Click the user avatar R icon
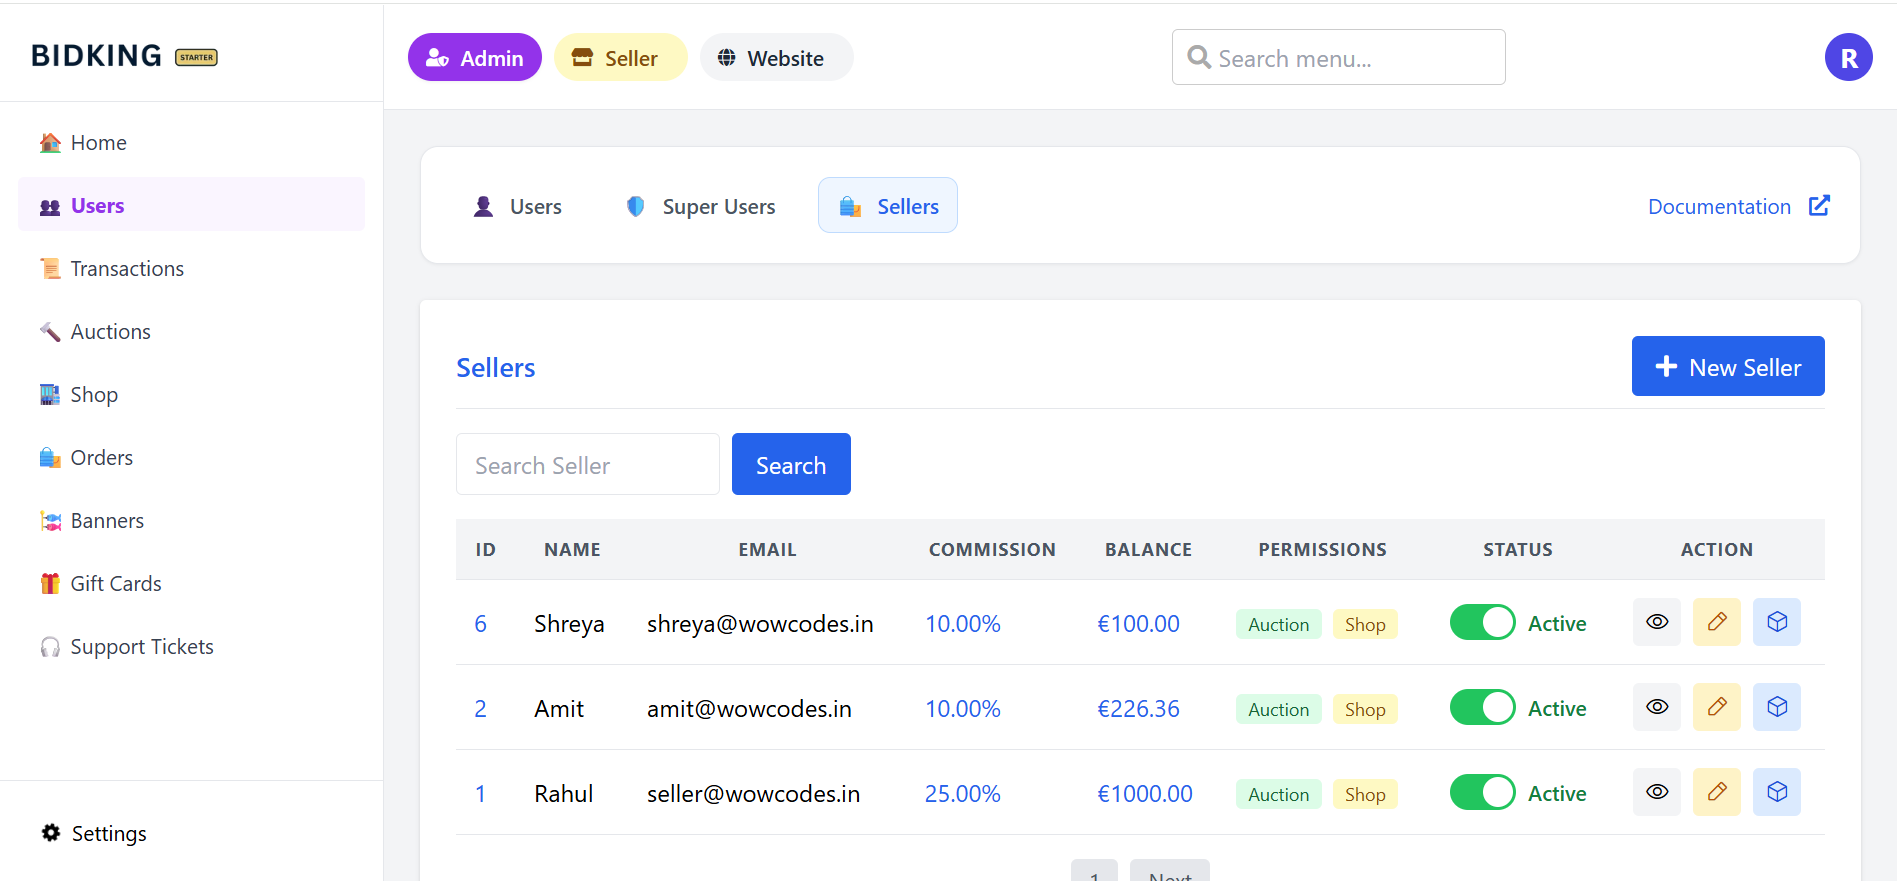Image resolution: width=1897 pixels, height=881 pixels. click(1848, 58)
